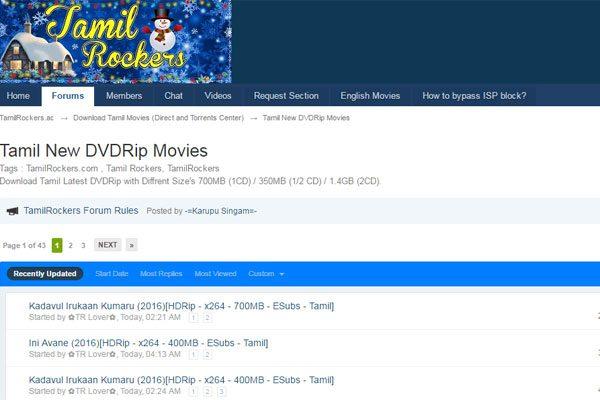Open the '-=Karupu Singam=-' poster profile
The height and width of the screenshot is (400, 600).
(x=220, y=211)
